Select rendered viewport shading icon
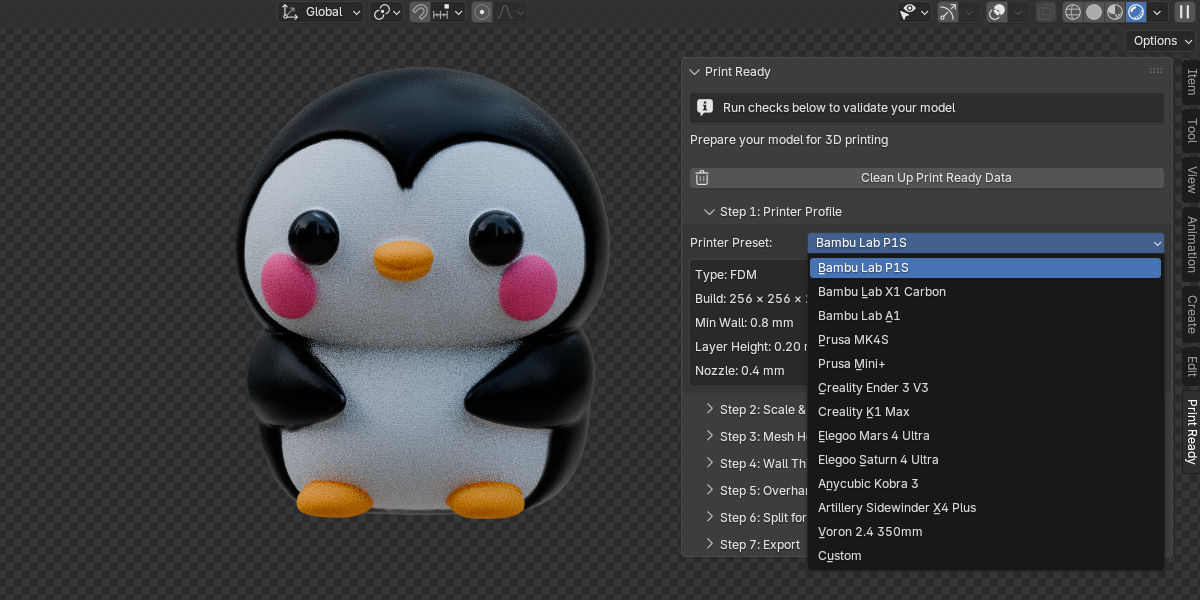This screenshot has width=1200, height=600. [x=1136, y=12]
